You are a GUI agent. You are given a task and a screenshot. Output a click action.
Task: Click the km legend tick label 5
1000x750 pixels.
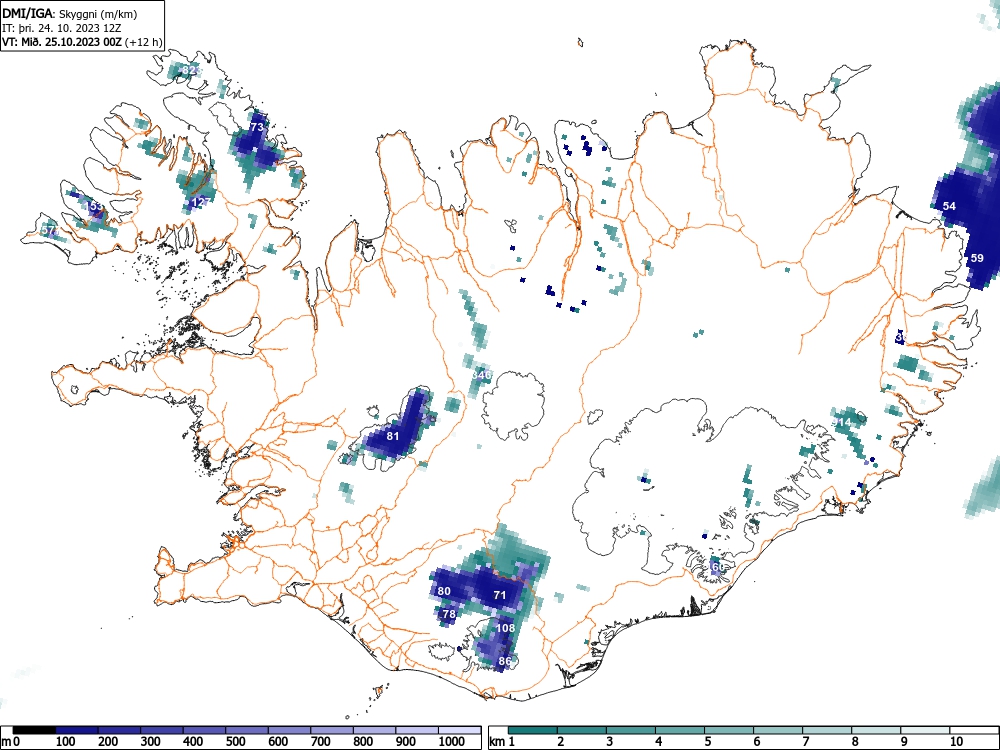pos(707,742)
